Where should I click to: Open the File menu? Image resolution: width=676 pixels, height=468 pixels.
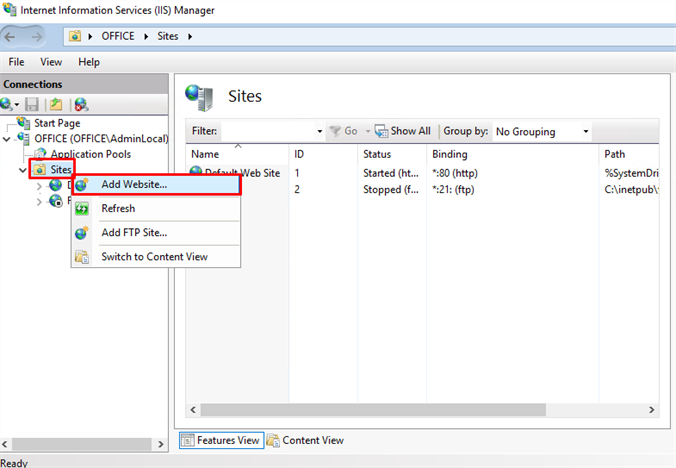tap(16, 62)
